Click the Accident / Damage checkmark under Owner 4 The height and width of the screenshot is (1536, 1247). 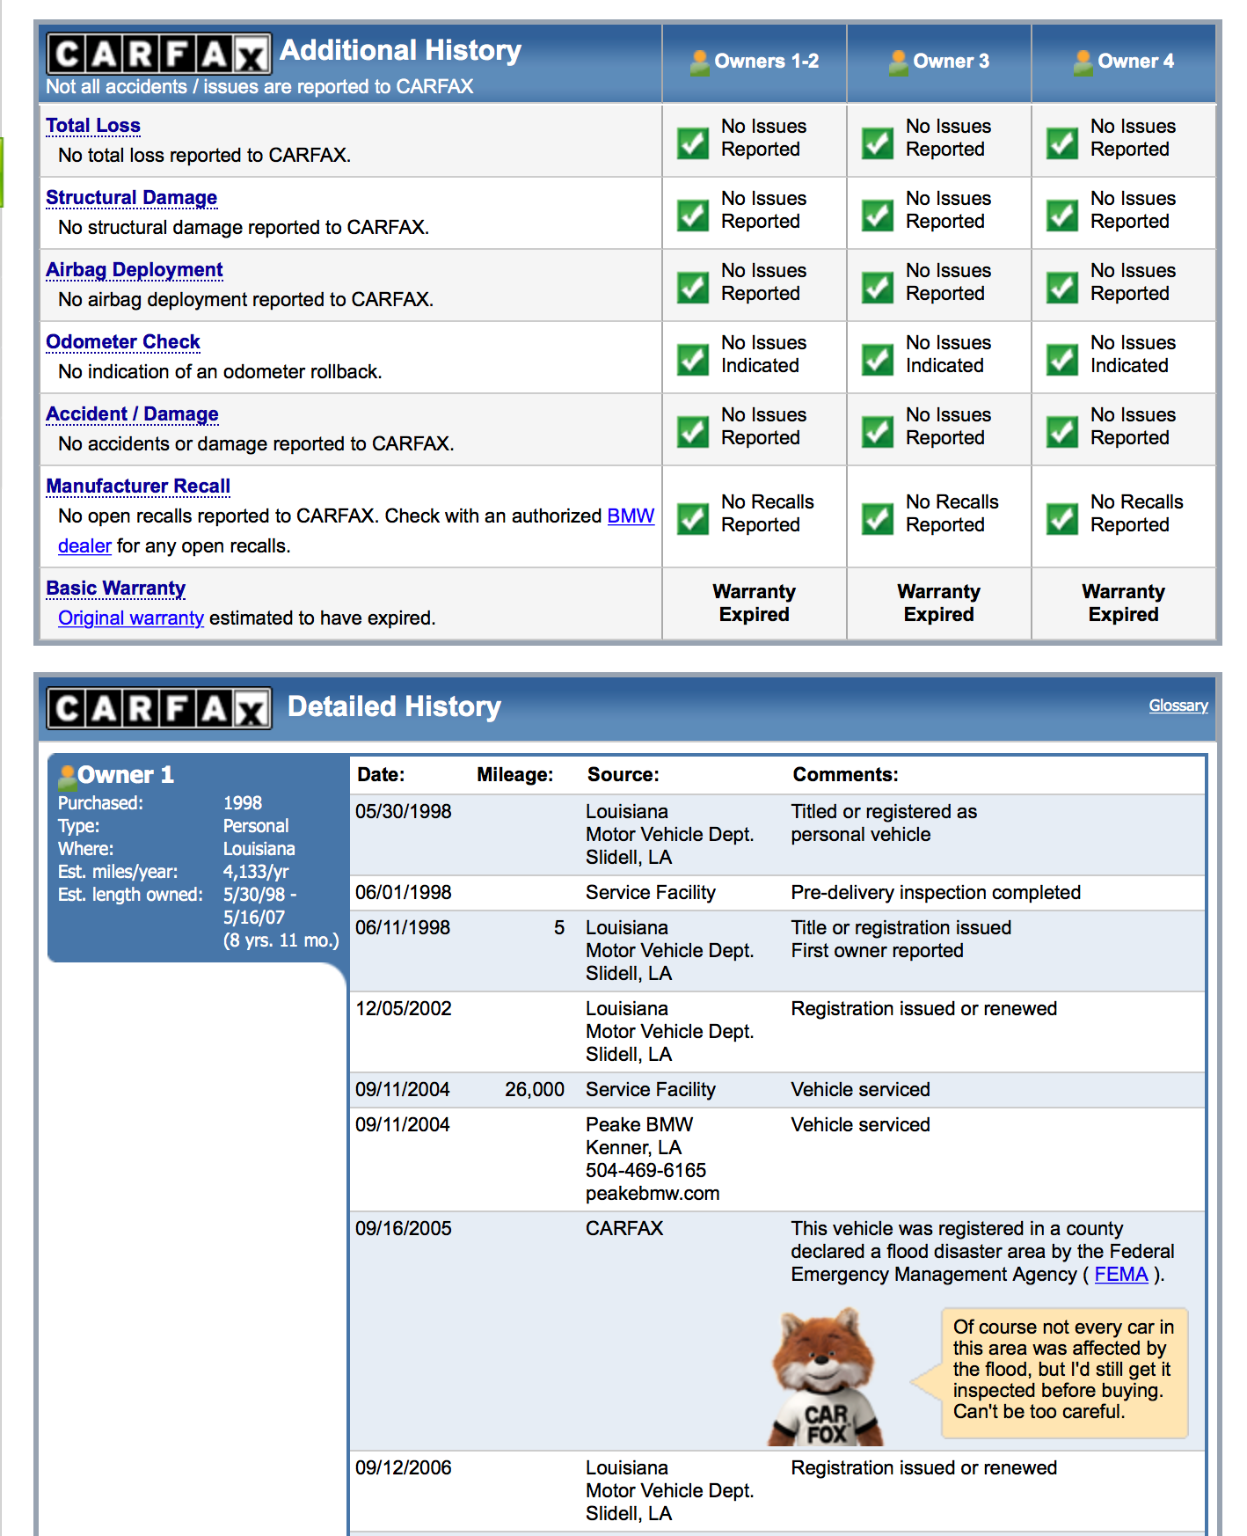(1062, 431)
